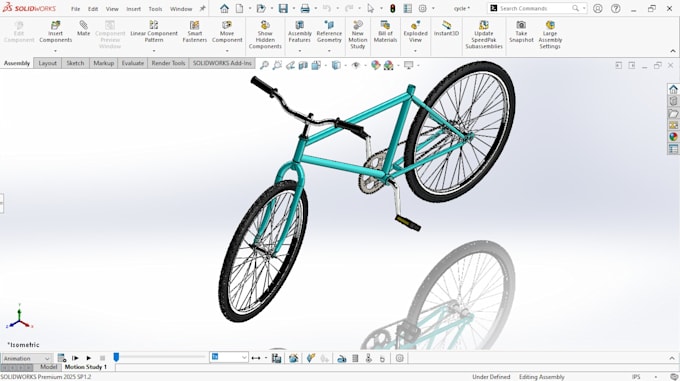The height and width of the screenshot is (381, 680).
Task: Click the Edit Appearance color ball icon
Action: pos(376,65)
